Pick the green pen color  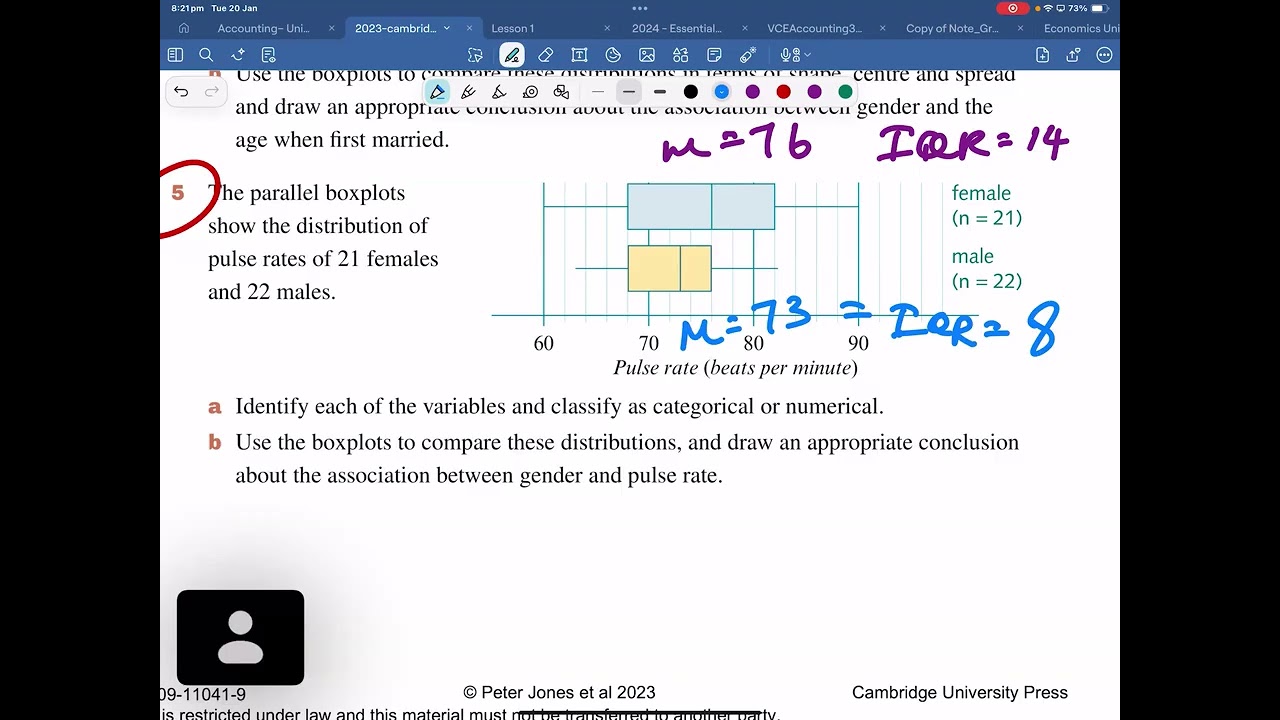pyautogui.click(x=845, y=92)
